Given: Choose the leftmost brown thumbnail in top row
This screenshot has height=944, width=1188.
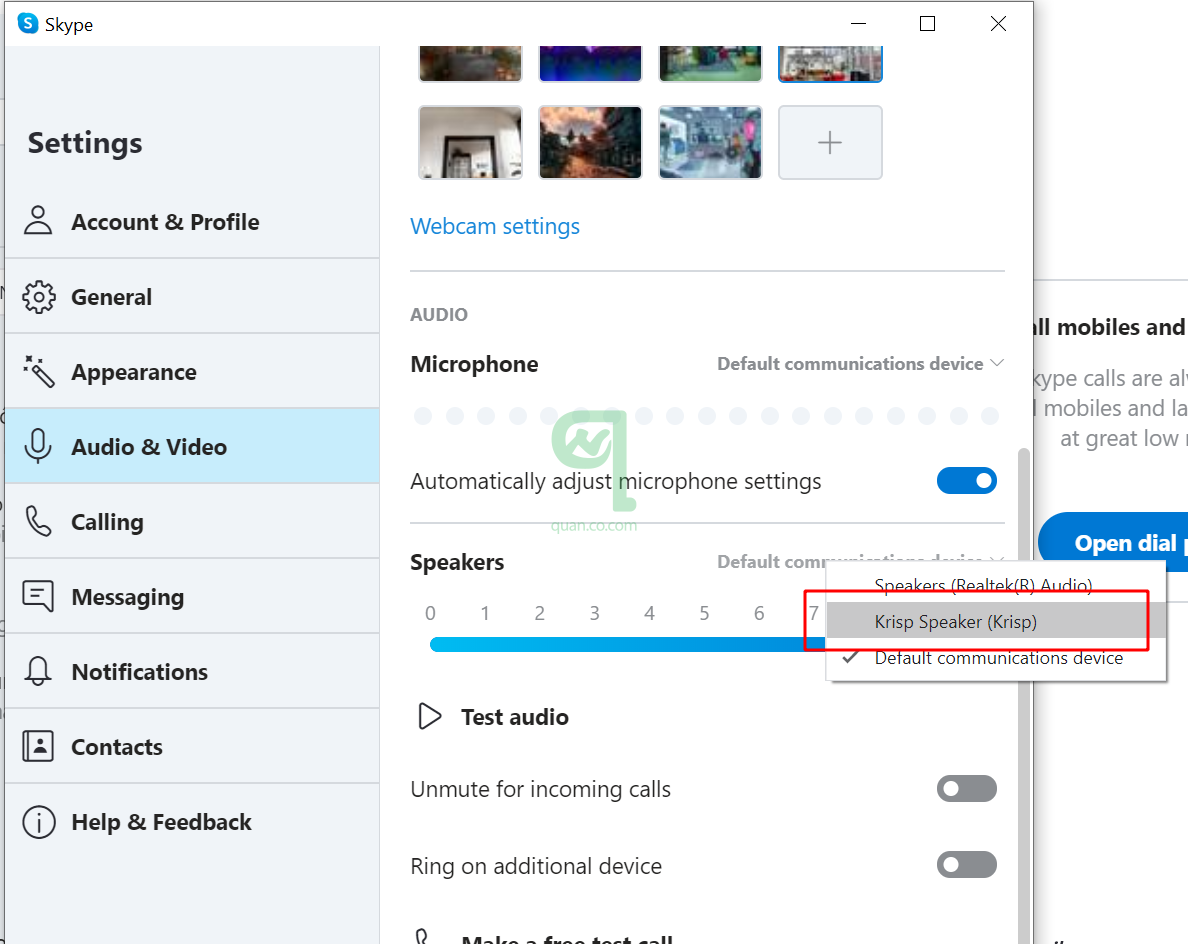Looking at the screenshot, I should pos(471,63).
